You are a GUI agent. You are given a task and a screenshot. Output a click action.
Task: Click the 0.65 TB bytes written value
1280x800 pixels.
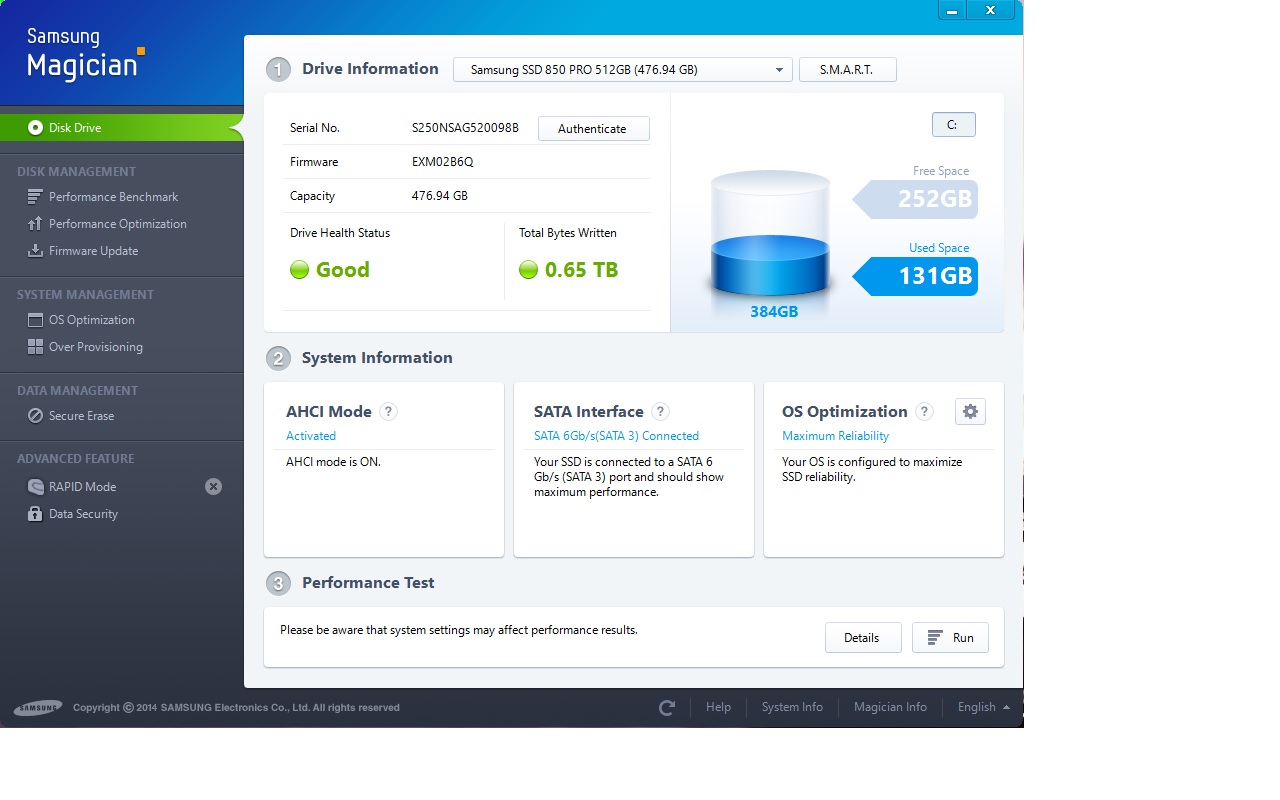coord(581,270)
